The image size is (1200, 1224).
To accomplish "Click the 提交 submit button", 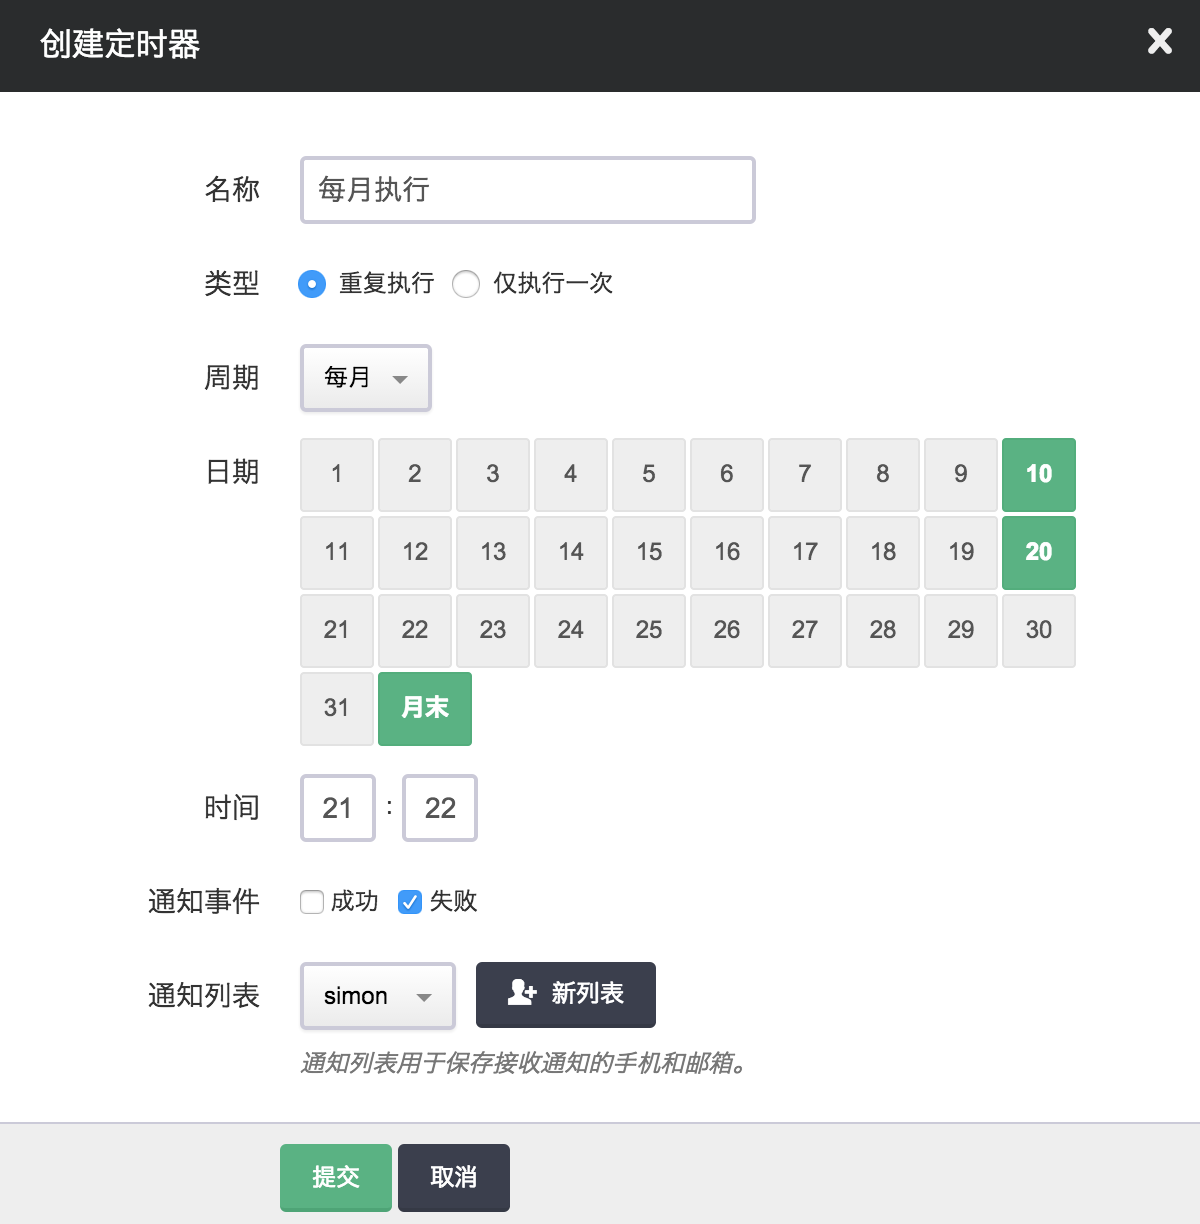I will (x=335, y=1177).
